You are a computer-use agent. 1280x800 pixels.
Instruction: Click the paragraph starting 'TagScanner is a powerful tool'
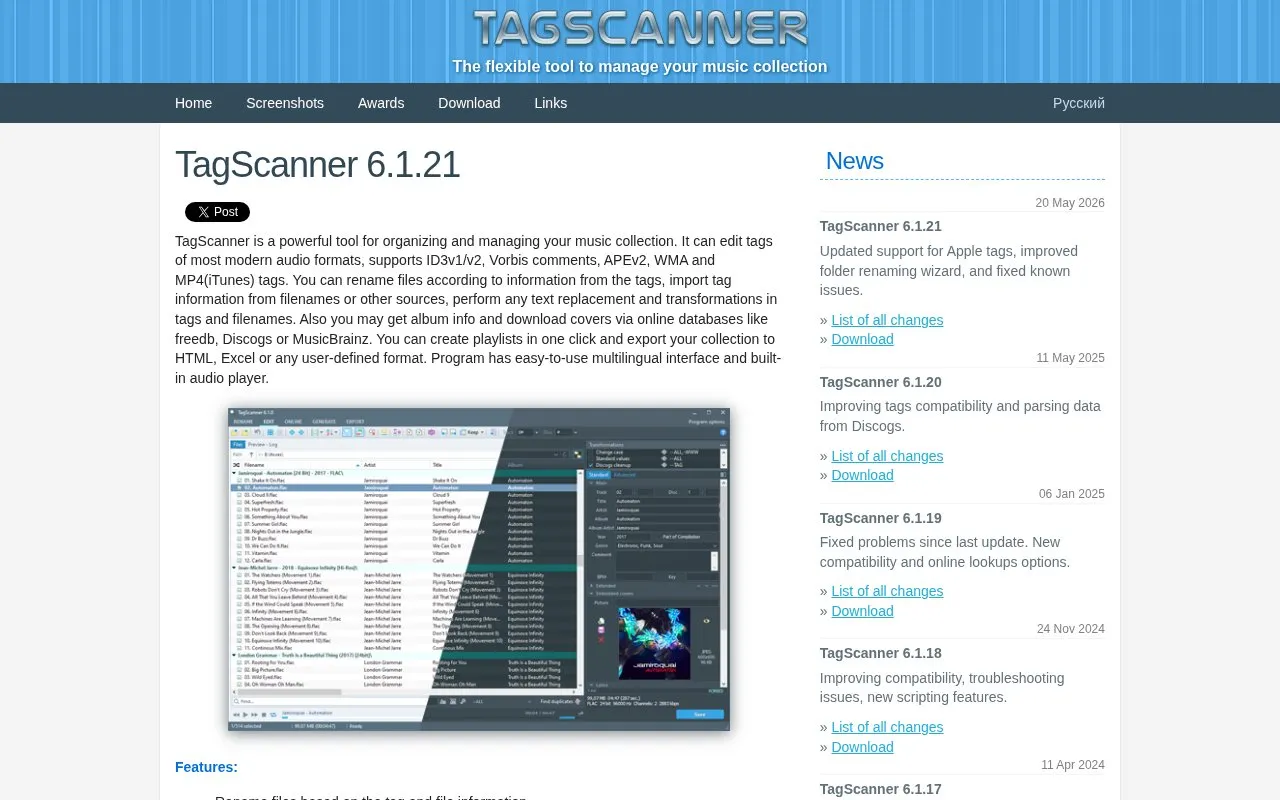(x=479, y=310)
